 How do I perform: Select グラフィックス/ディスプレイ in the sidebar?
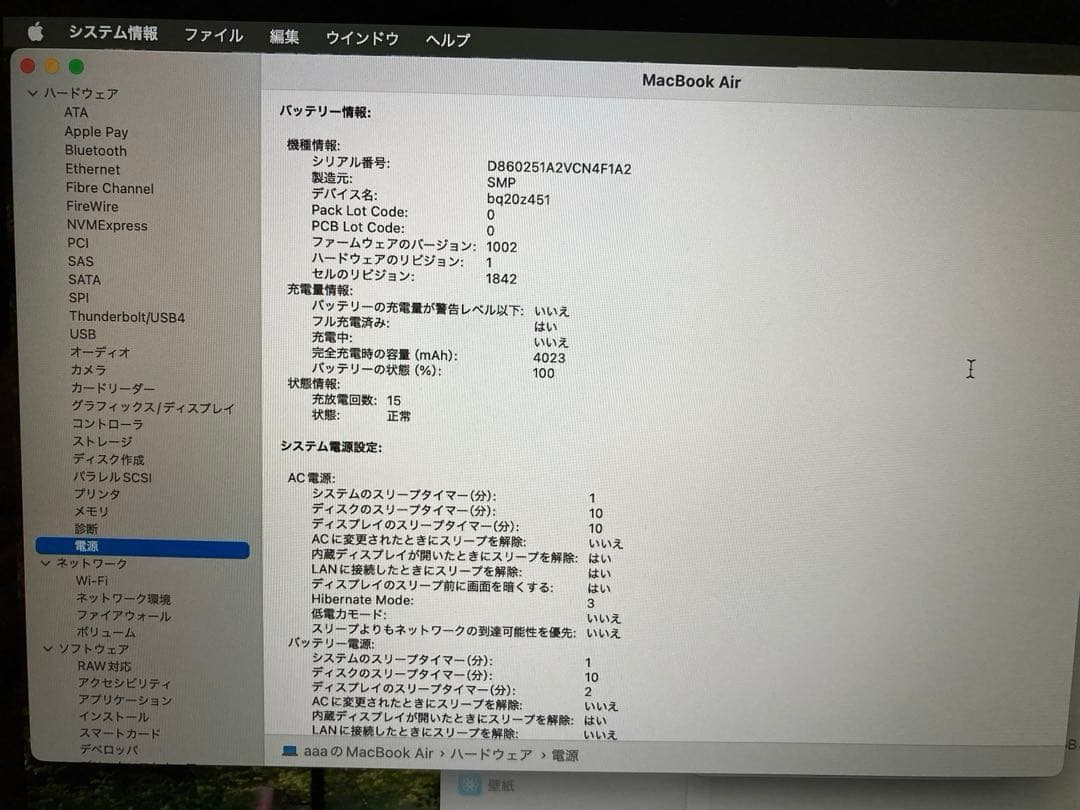coord(153,407)
